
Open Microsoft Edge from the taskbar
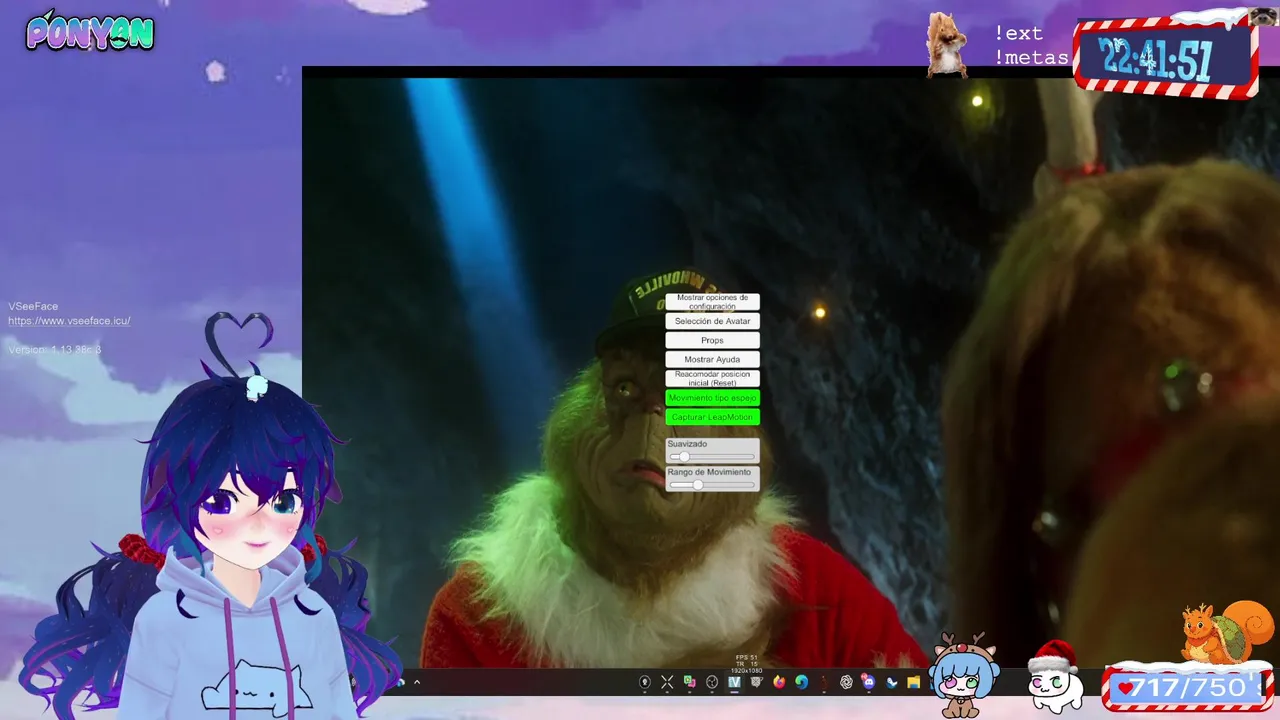tap(801, 682)
